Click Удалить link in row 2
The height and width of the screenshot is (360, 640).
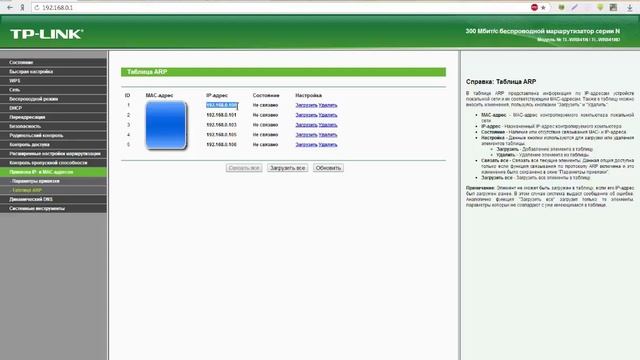[328, 115]
